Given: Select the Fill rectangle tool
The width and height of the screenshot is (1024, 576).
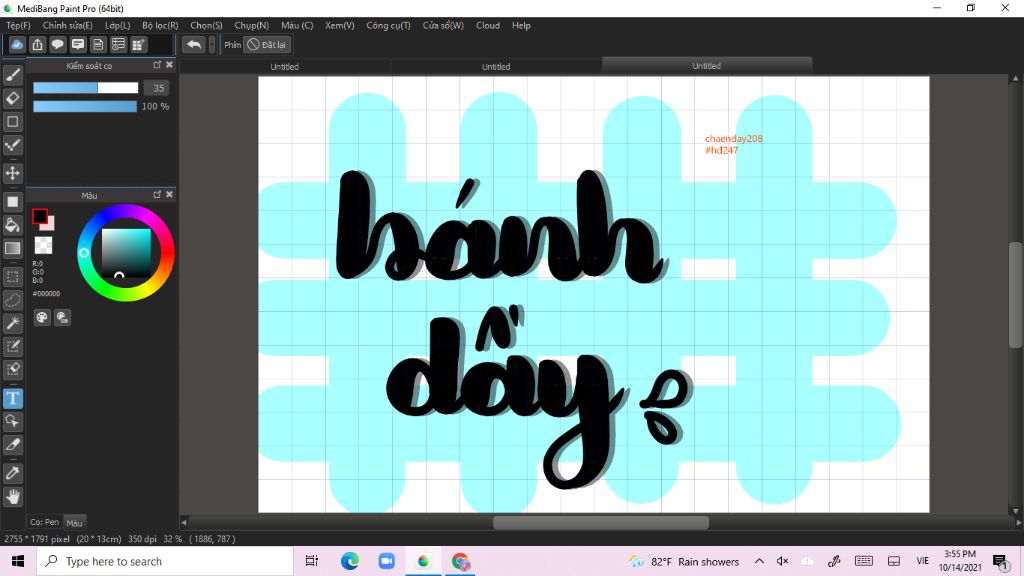Looking at the screenshot, I should click(12, 202).
